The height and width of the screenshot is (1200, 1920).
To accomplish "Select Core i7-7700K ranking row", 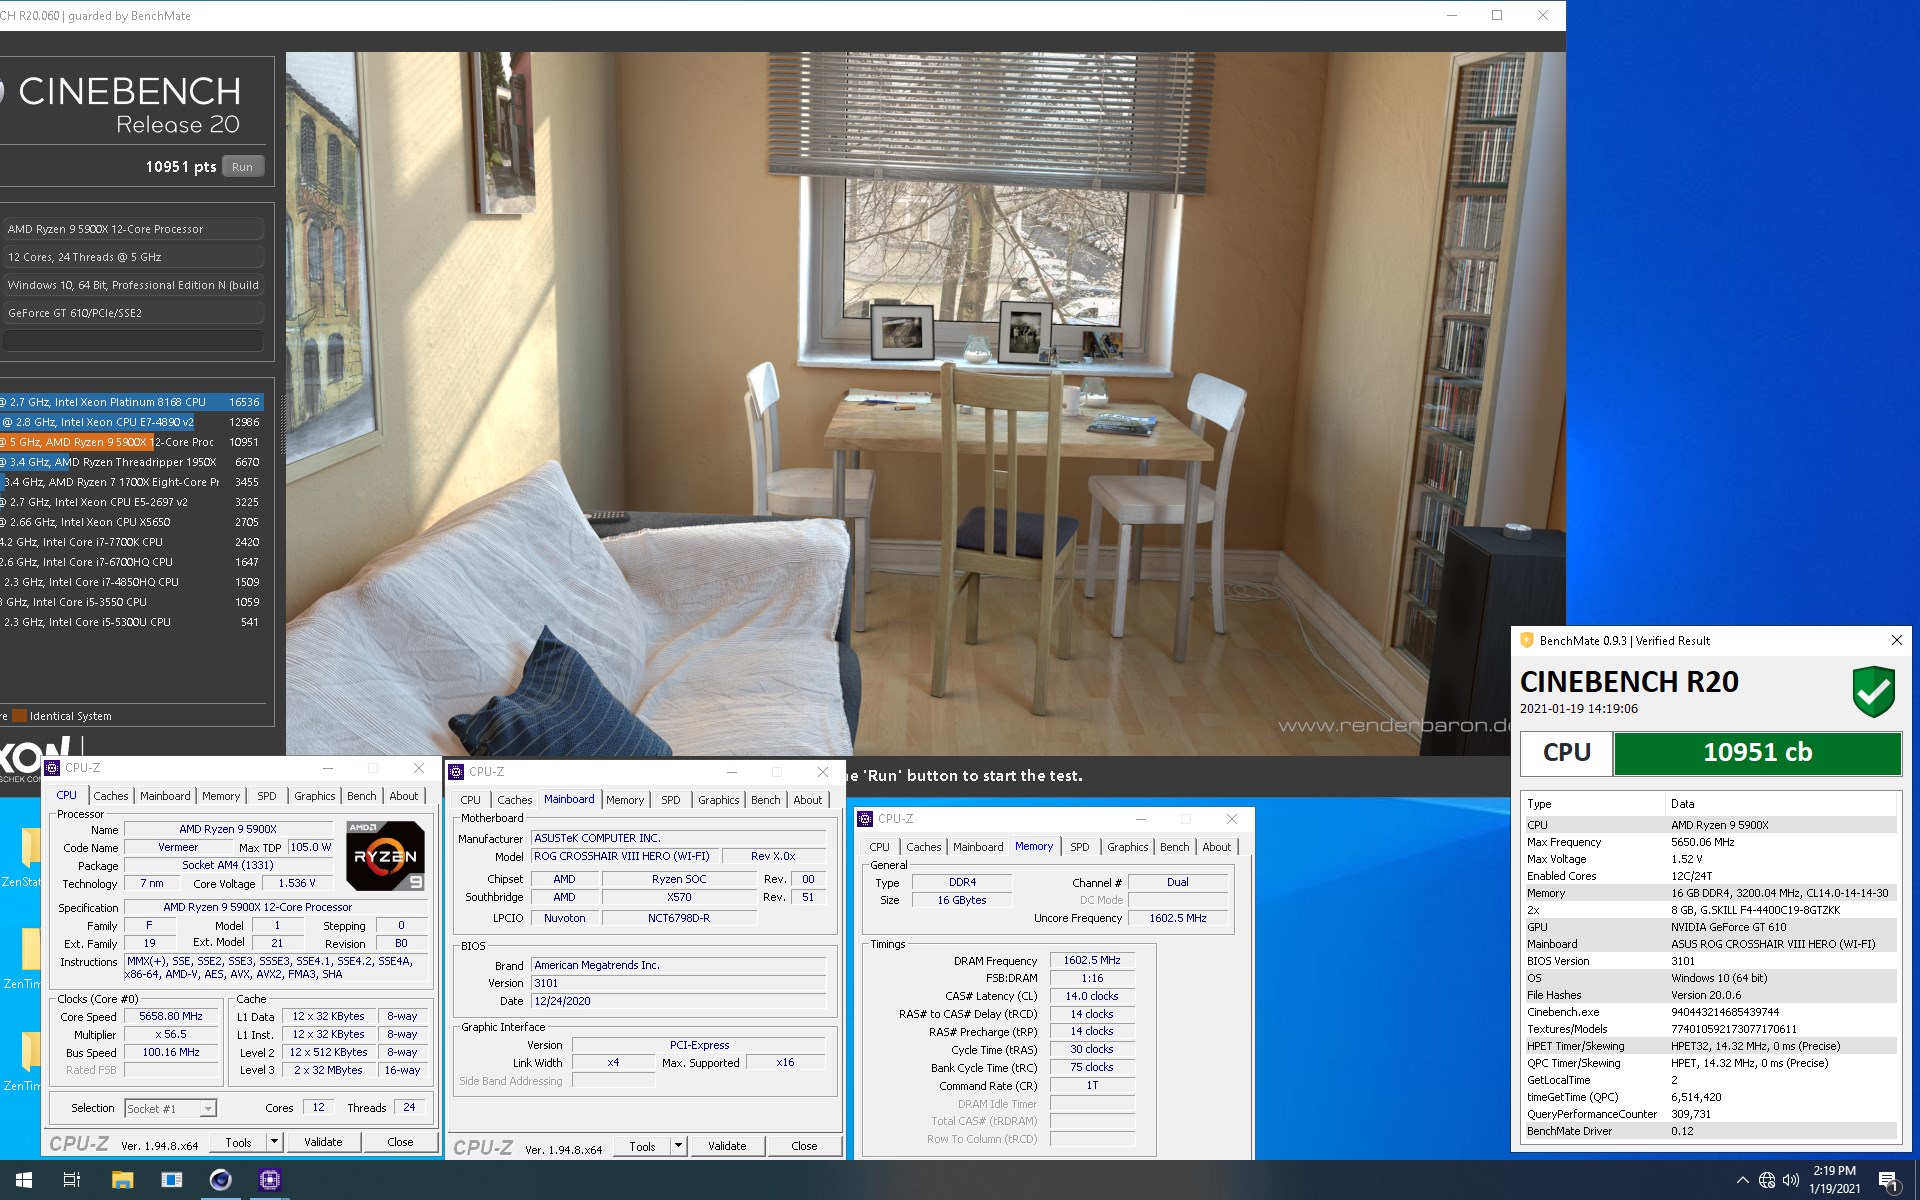I will click(x=132, y=542).
